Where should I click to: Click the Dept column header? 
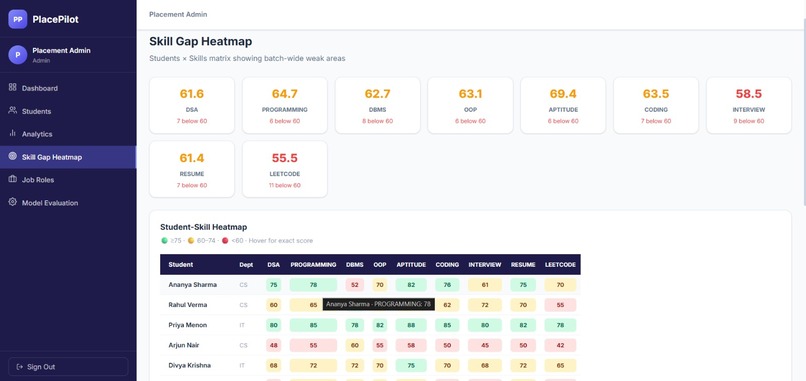pyautogui.click(x=246, y=265)
